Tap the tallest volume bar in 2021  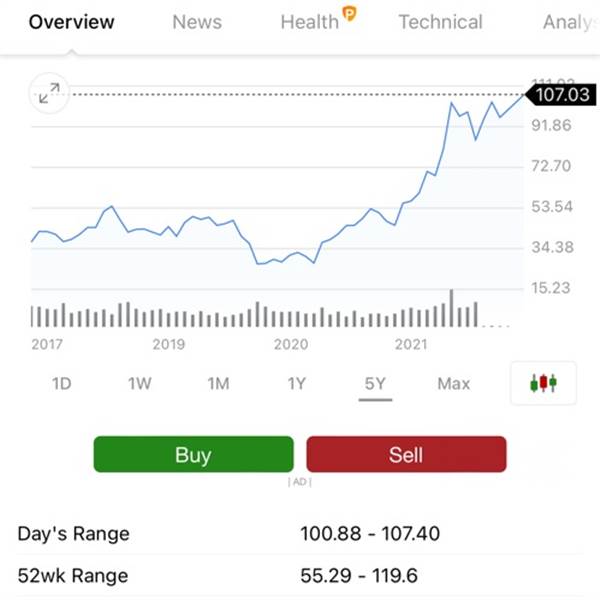[x=452, y=308]
